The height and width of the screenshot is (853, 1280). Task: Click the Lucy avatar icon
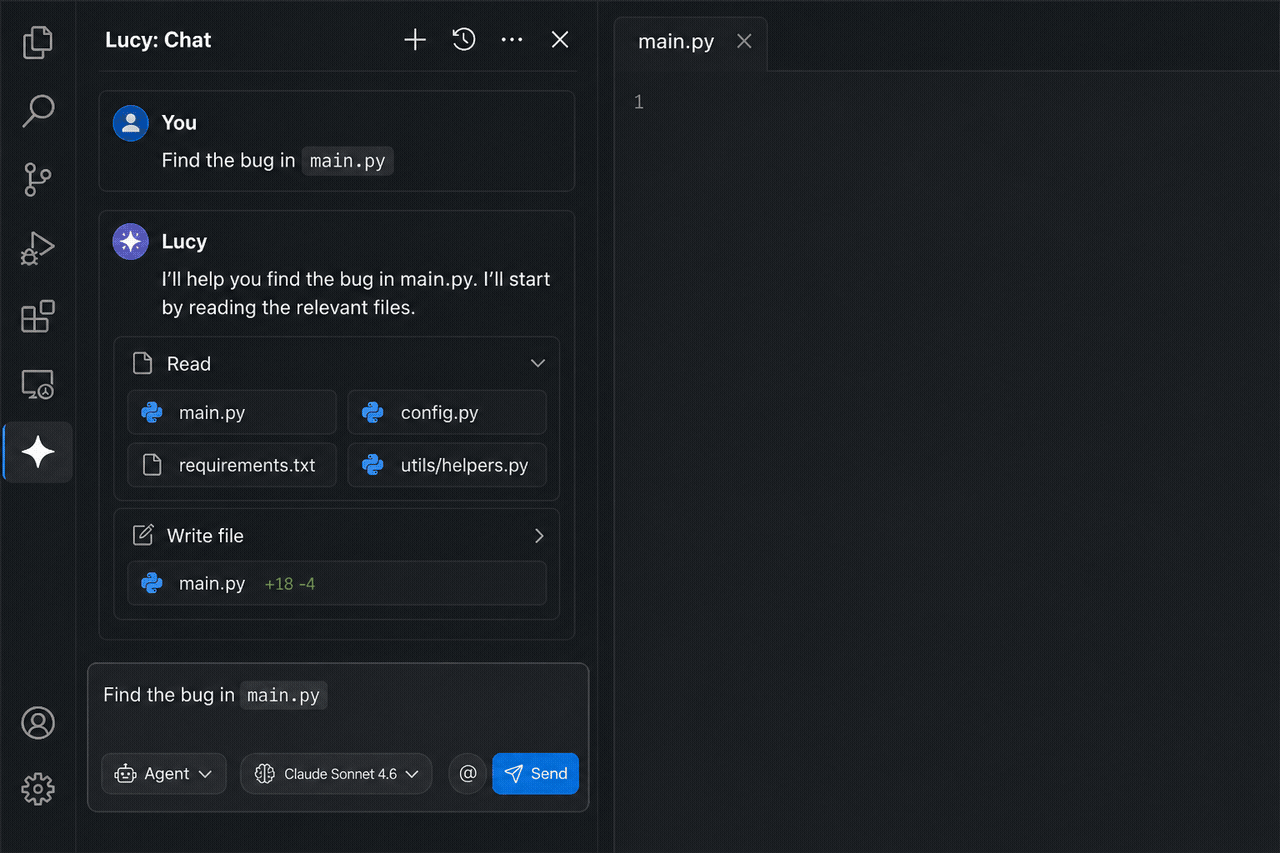coord(131,242)
